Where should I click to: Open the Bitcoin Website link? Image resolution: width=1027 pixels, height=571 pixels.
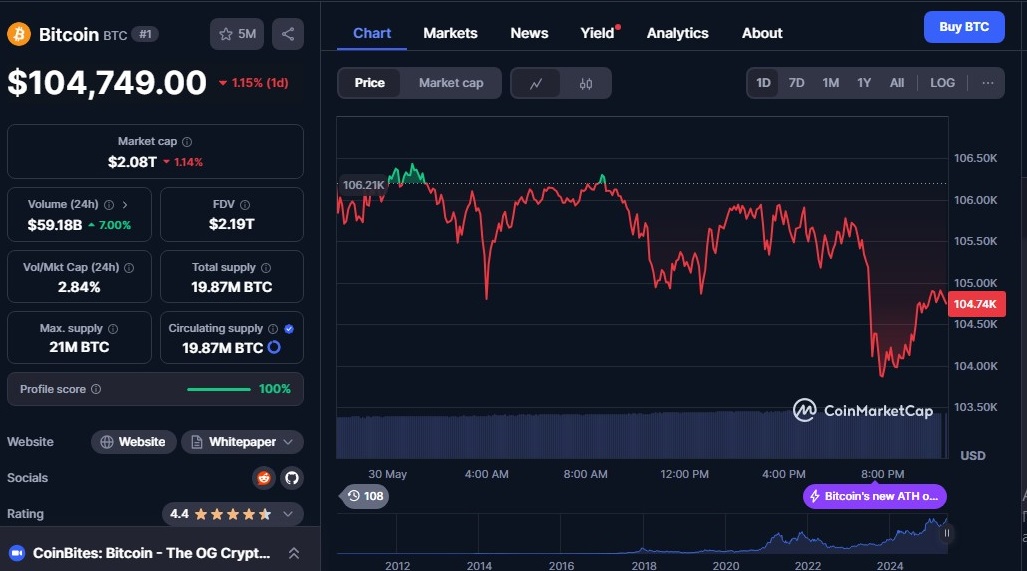click(134, 442)
